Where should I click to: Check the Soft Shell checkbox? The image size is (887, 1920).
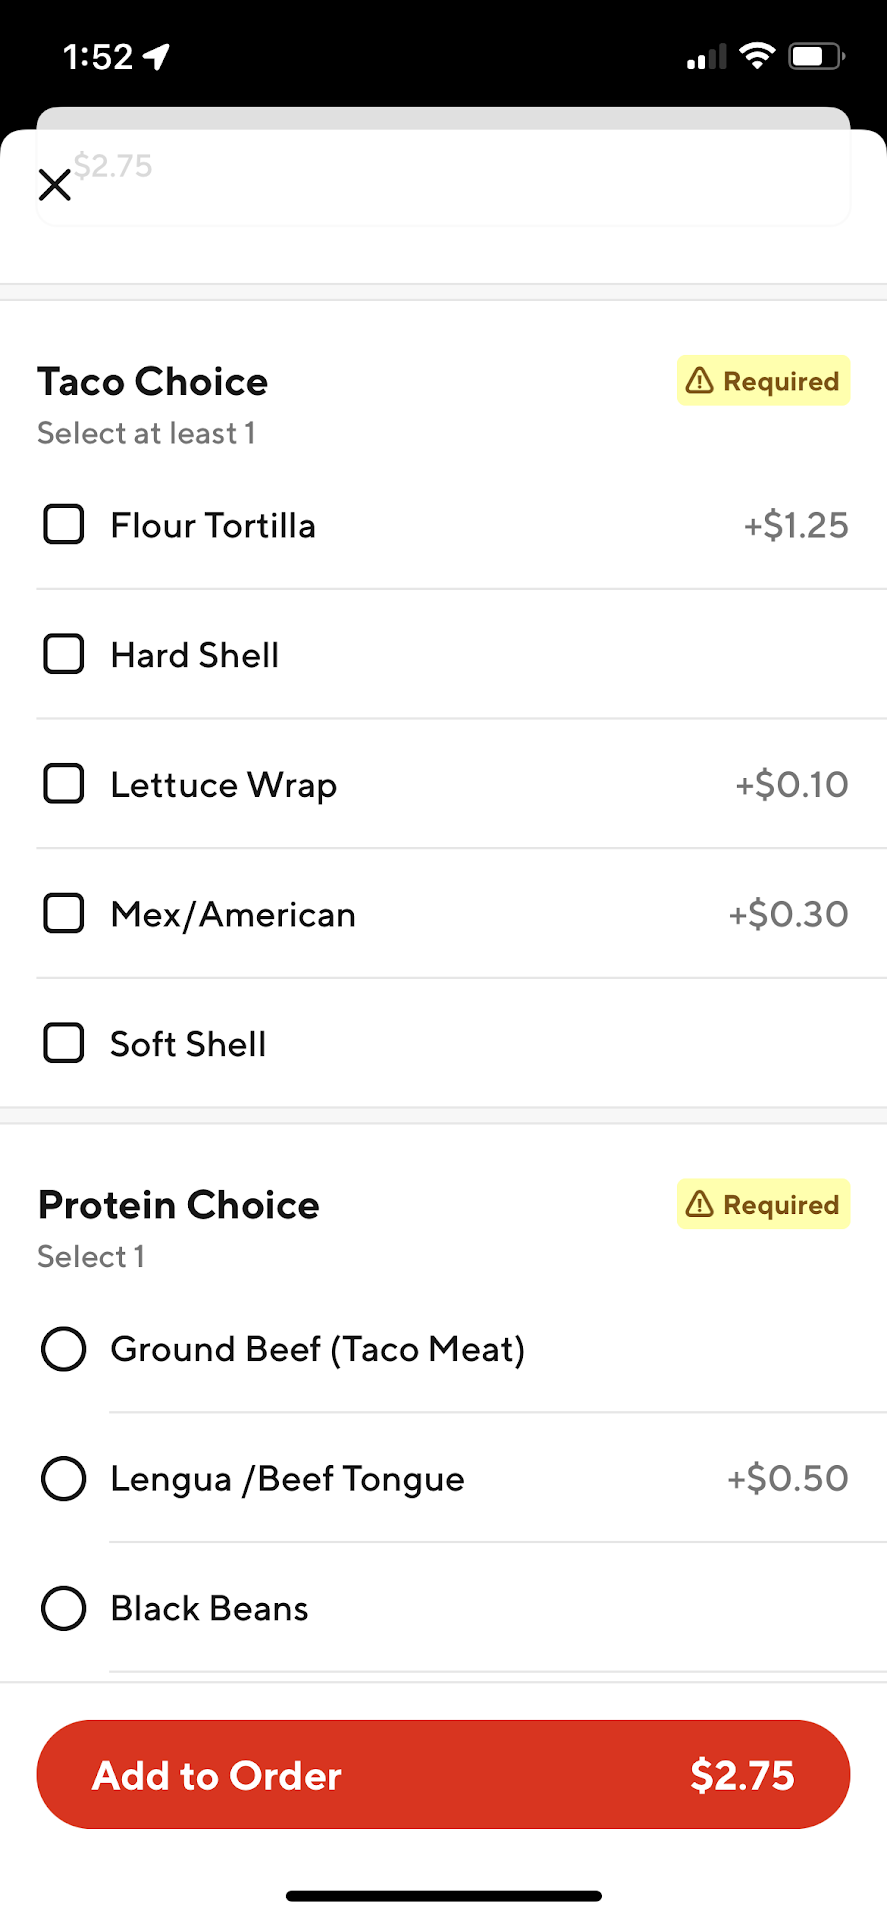point(64,1043)
